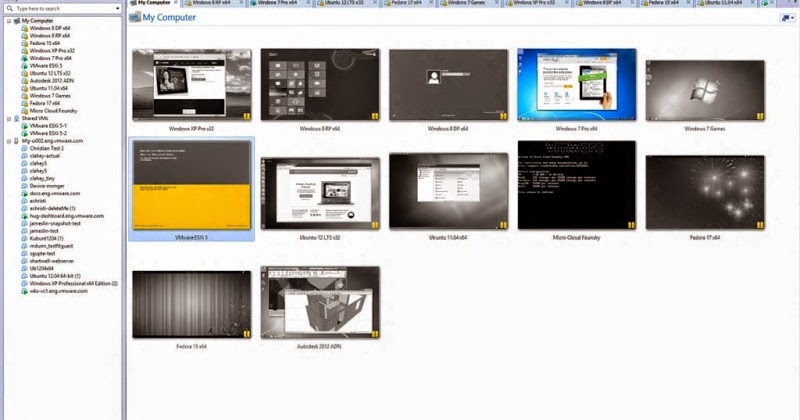Viewport: 800px width, 420px height.
Task: Click the running icon beside hug-dashboard.eng.vmware.com
Action: pos(24,216)
